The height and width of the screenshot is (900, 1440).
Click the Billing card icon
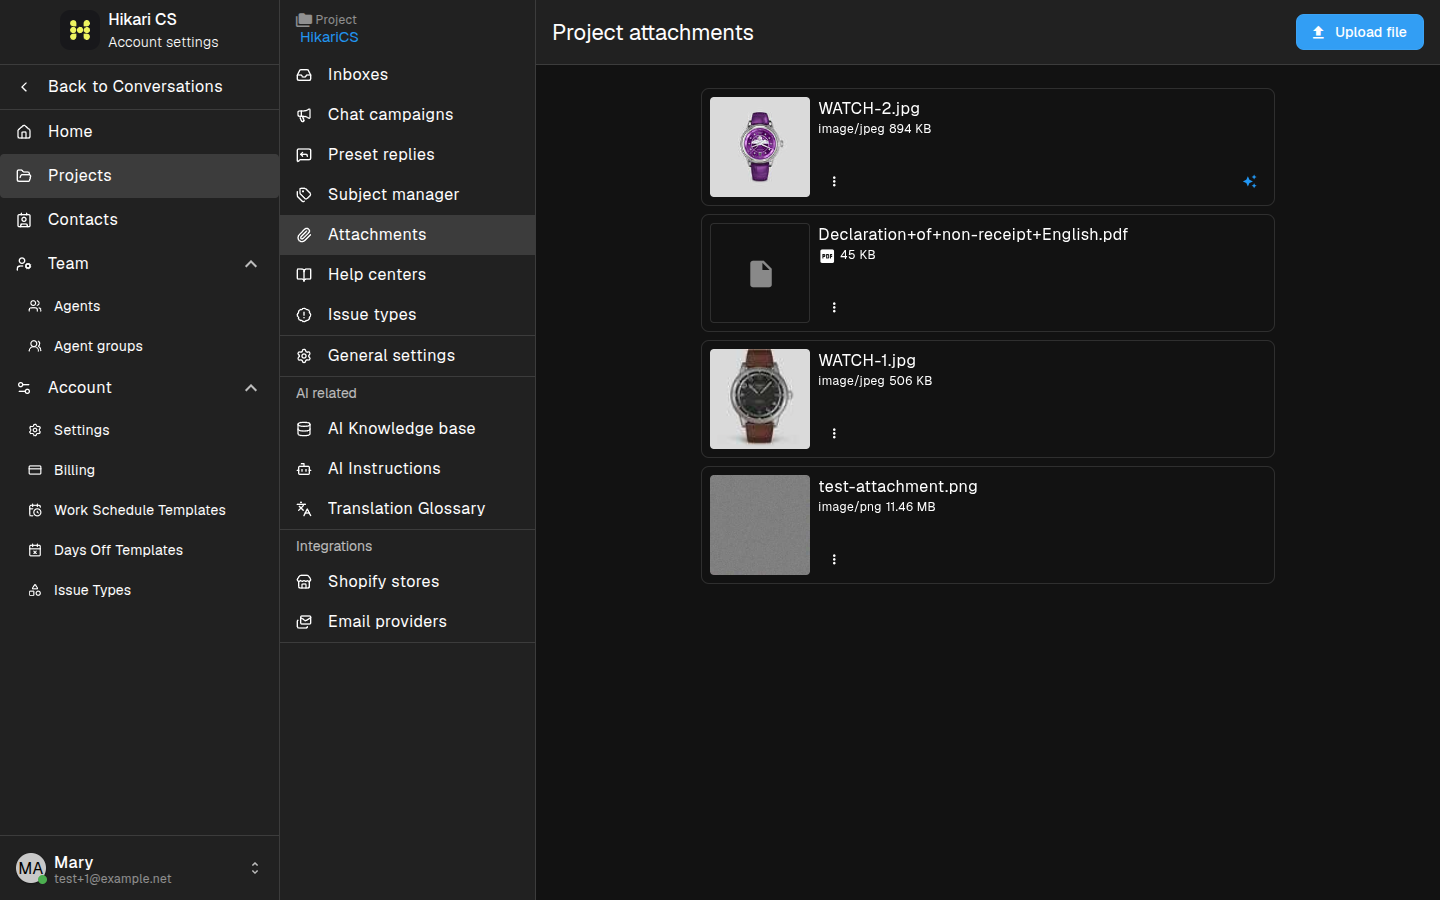pyautogui.click(x=35, y=470)
